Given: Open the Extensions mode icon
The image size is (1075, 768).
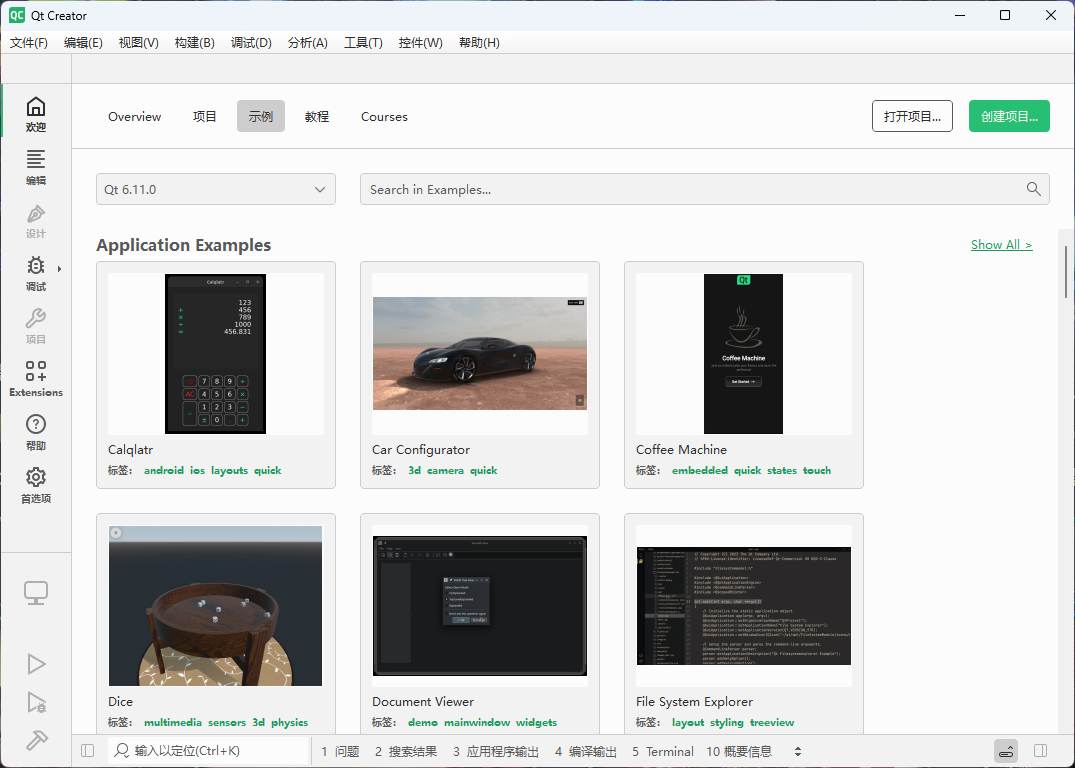Looking at the screenshot, I should click(36, 378).
